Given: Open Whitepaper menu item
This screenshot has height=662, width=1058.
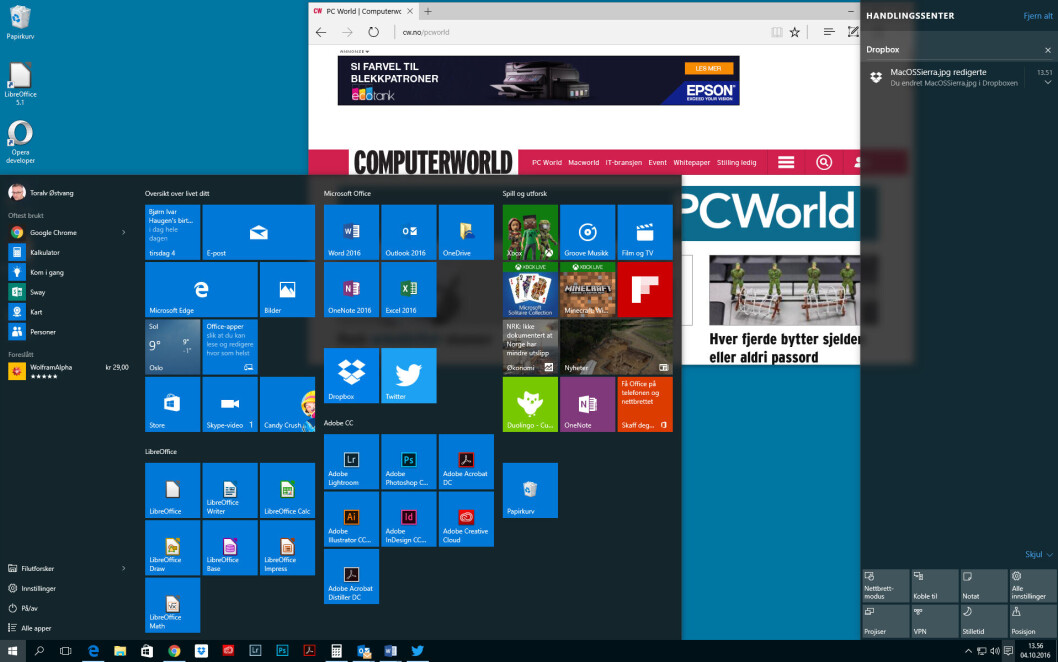Looking at the screenshot, I should click(x=692, y=163).
